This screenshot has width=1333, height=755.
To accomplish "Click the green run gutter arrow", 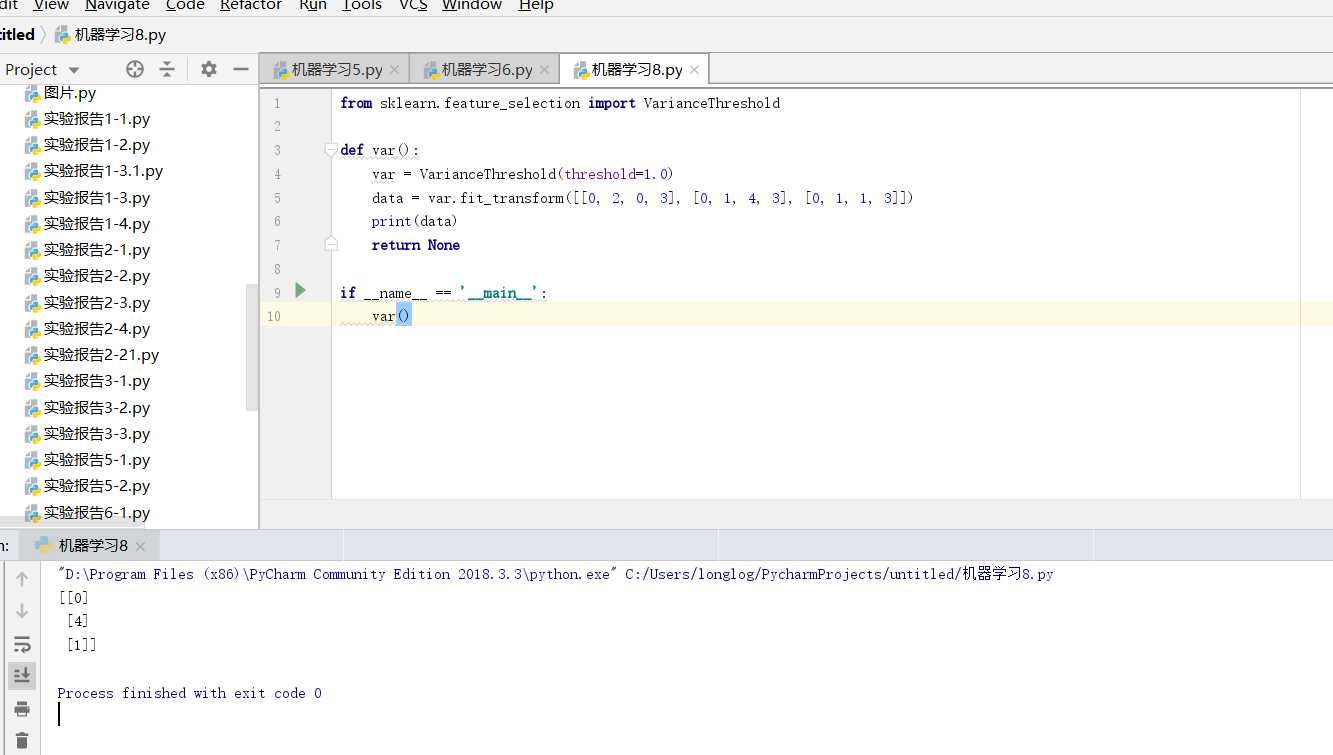I will (x=301, y=291).
